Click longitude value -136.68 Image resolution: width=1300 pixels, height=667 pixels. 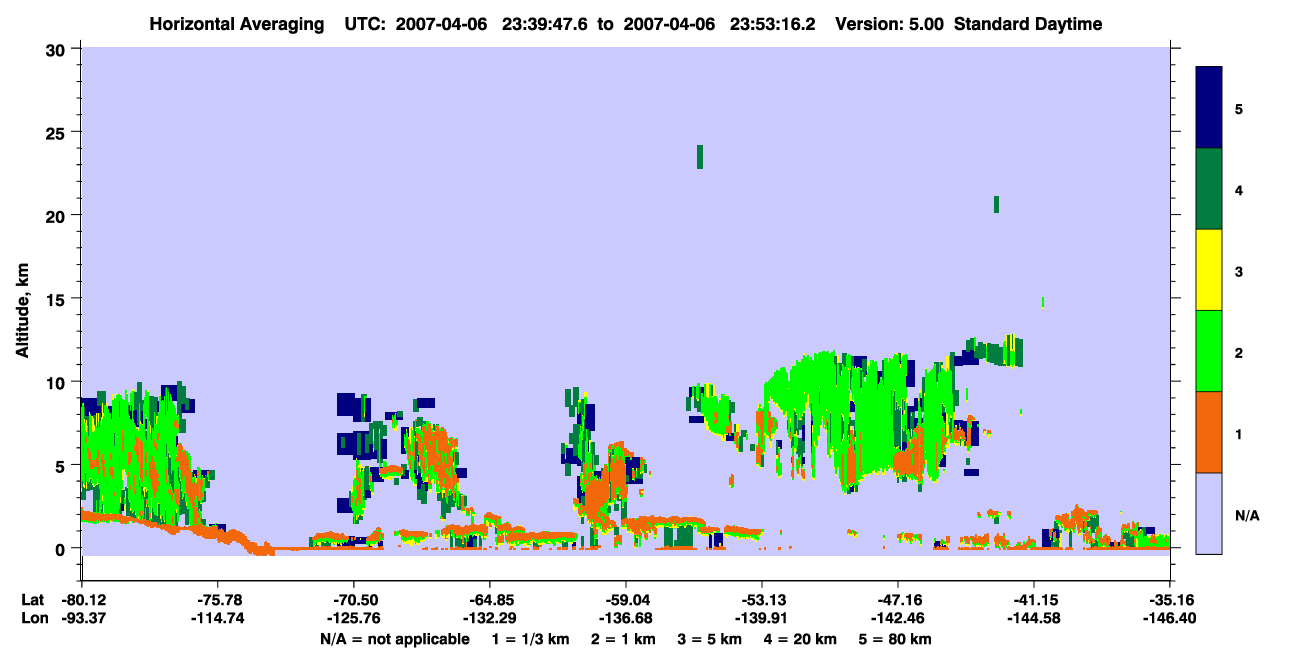pos(626,619)
